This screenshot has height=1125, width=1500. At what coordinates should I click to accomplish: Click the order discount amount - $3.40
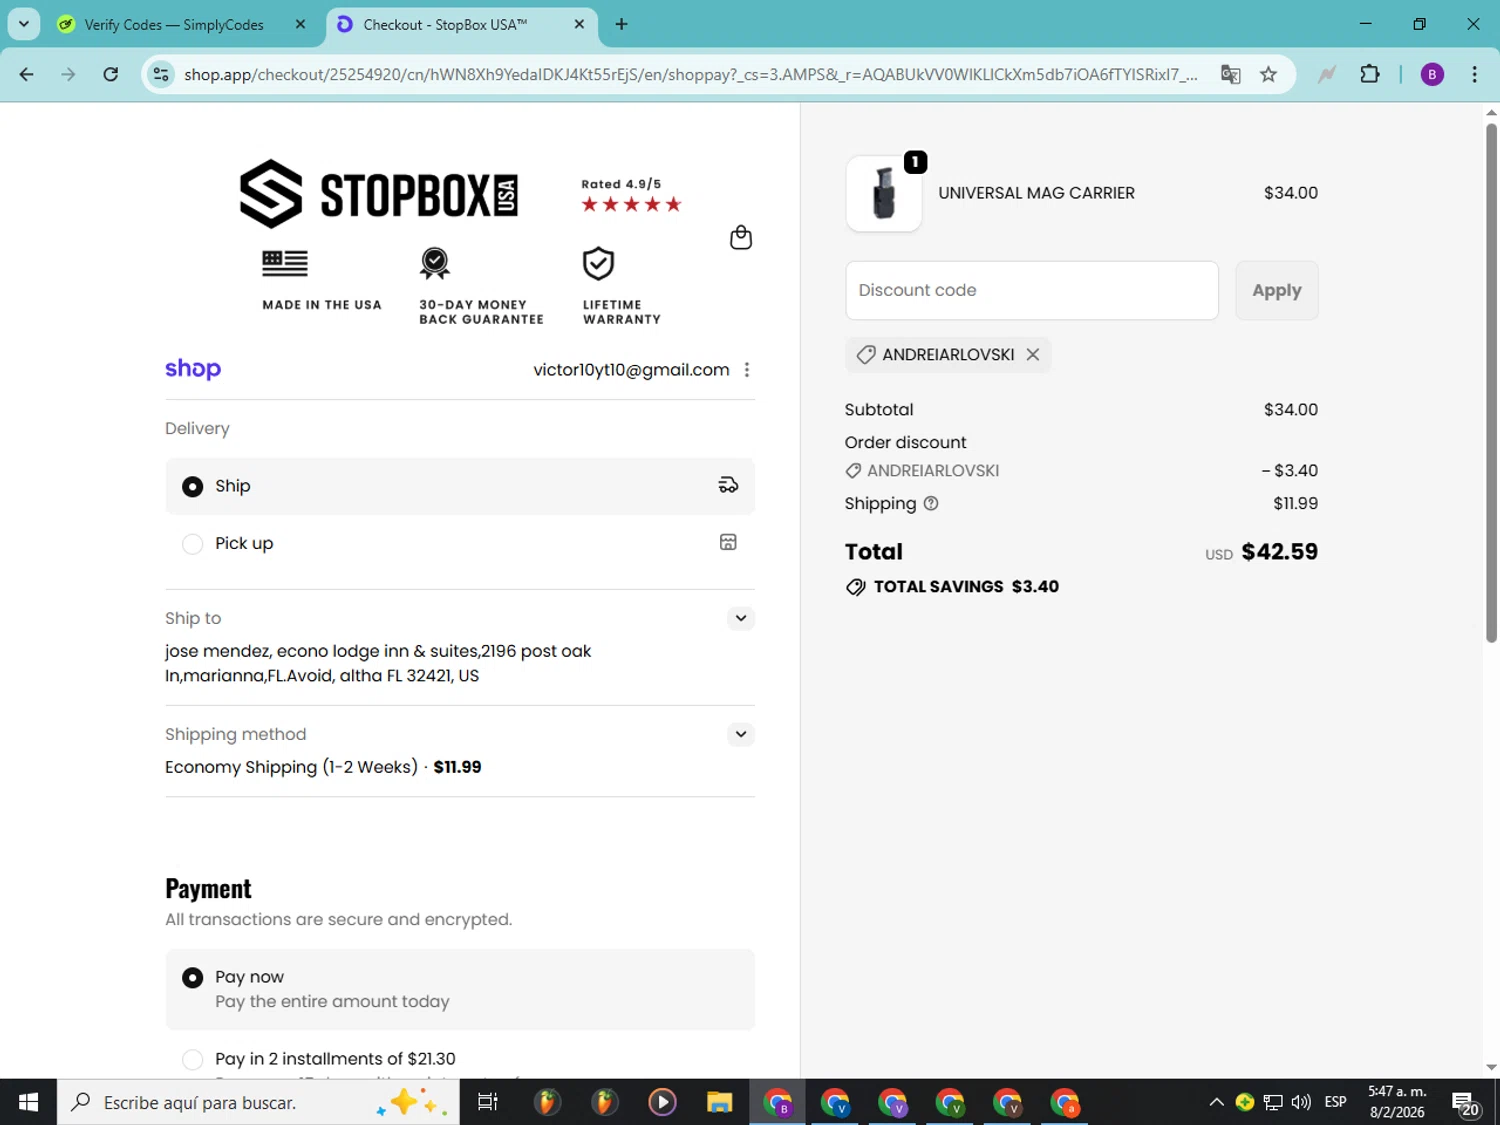(1290, 470)
